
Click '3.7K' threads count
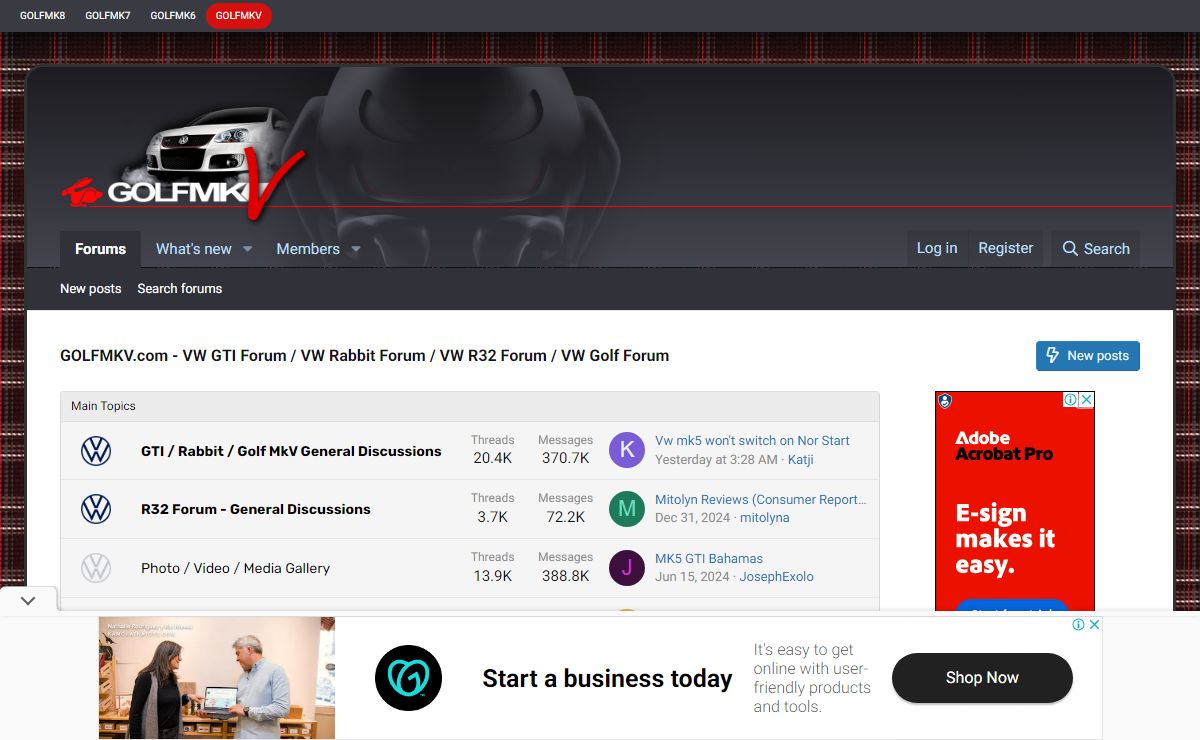[x=493, y=517]
